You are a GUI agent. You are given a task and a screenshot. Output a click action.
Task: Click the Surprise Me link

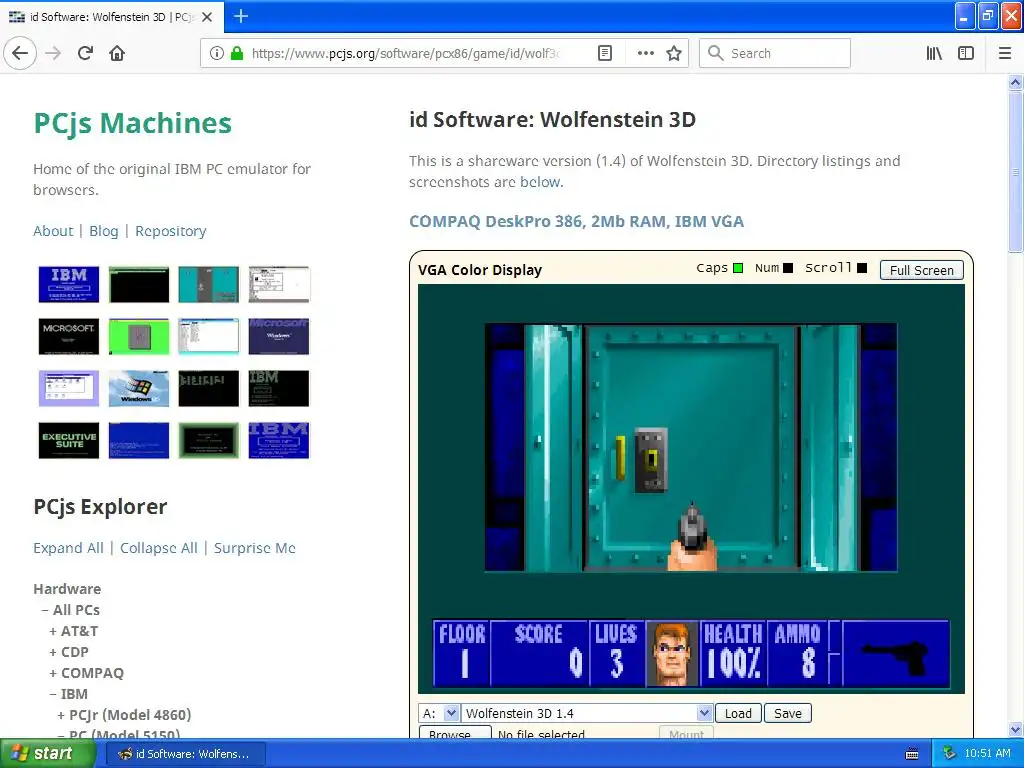(x=255, y=548)
